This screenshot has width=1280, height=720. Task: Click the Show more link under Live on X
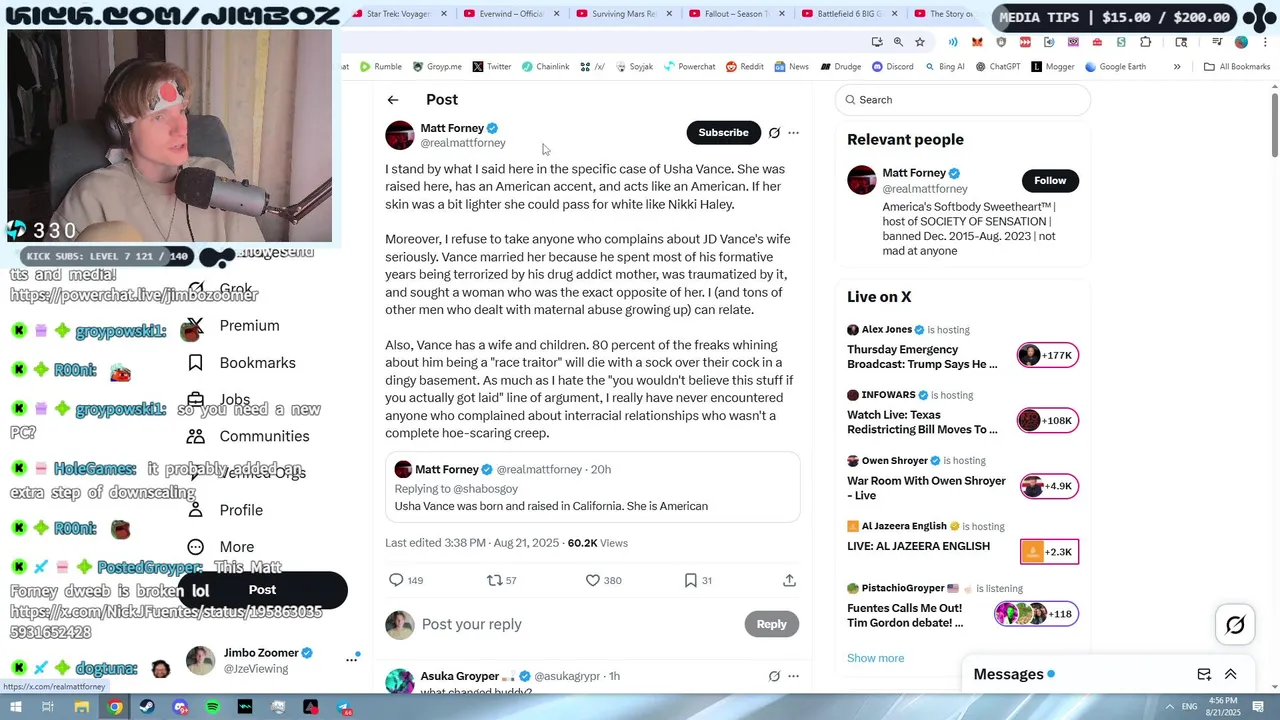click(x=875, y=658)
